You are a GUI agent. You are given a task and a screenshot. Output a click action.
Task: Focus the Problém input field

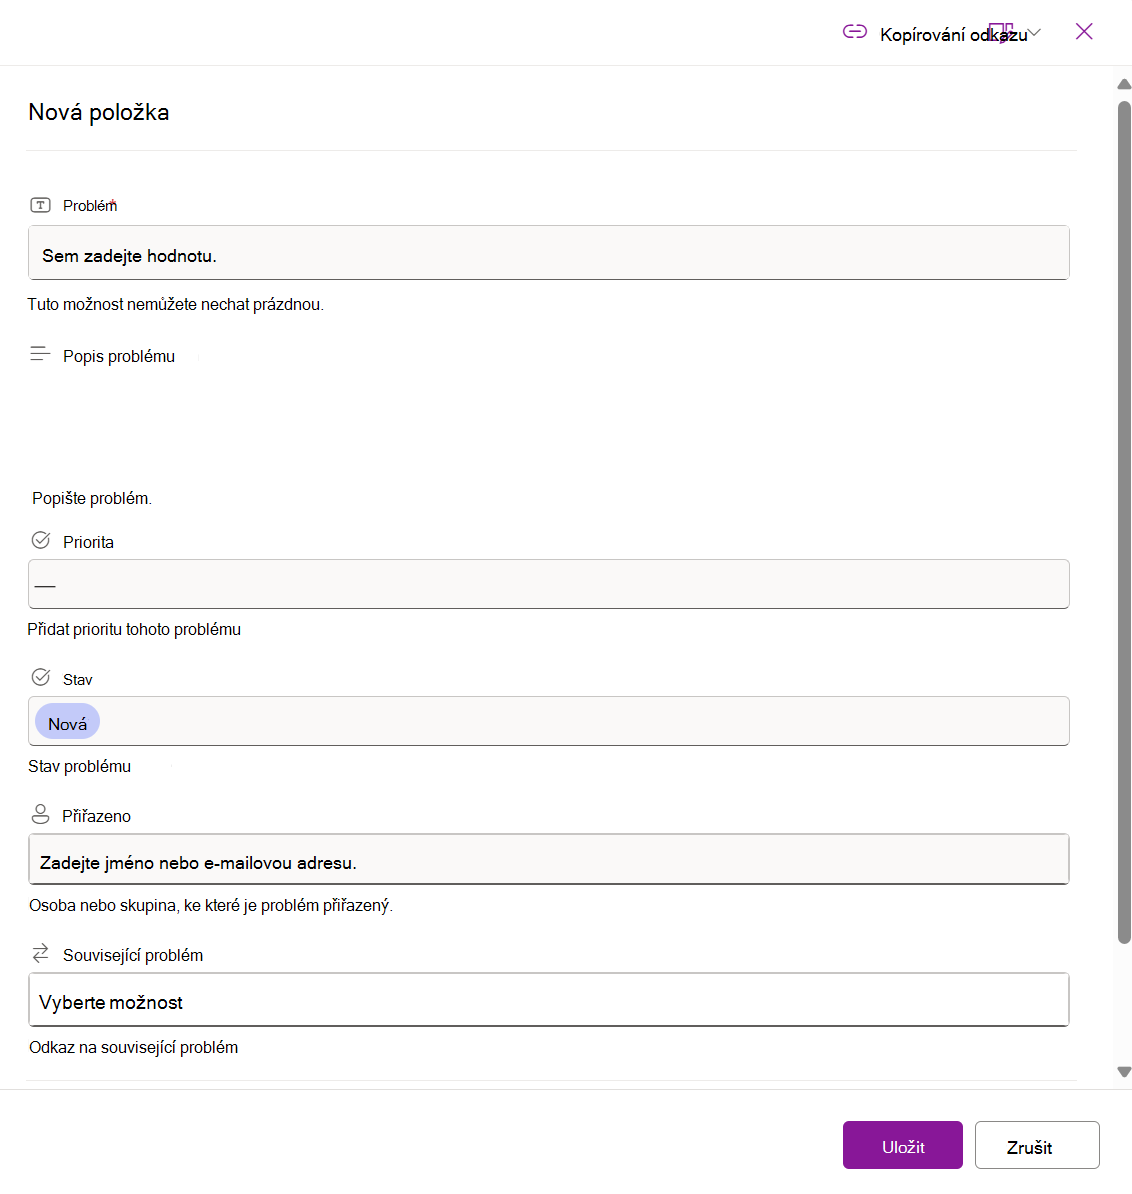pyautogui.click(x=548, y=253)
